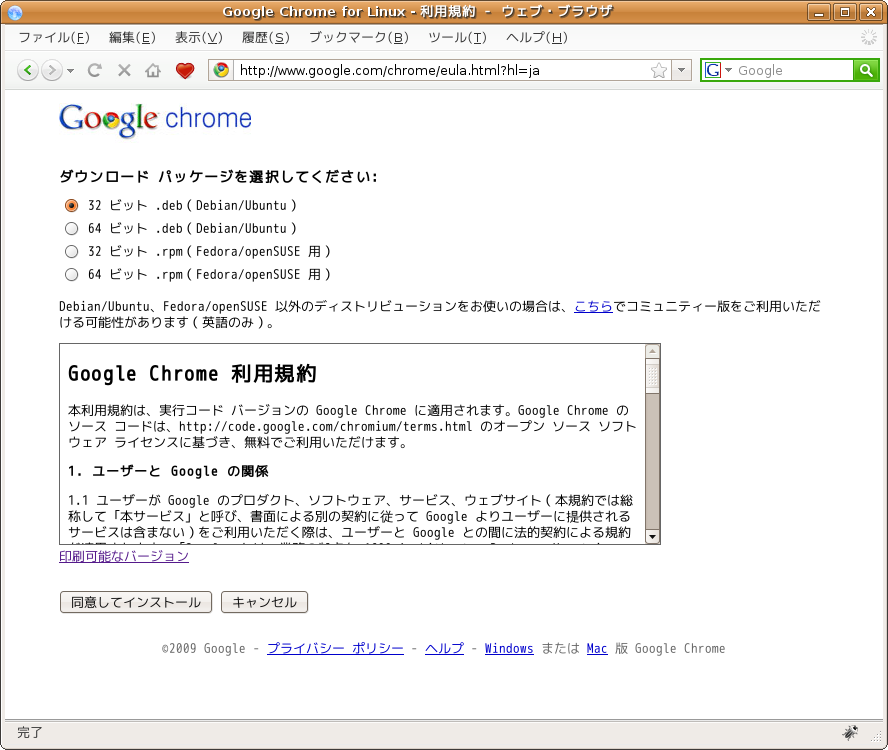Reload the current page
The height and width of the screenshot is (750, 888).
(95, 70)
